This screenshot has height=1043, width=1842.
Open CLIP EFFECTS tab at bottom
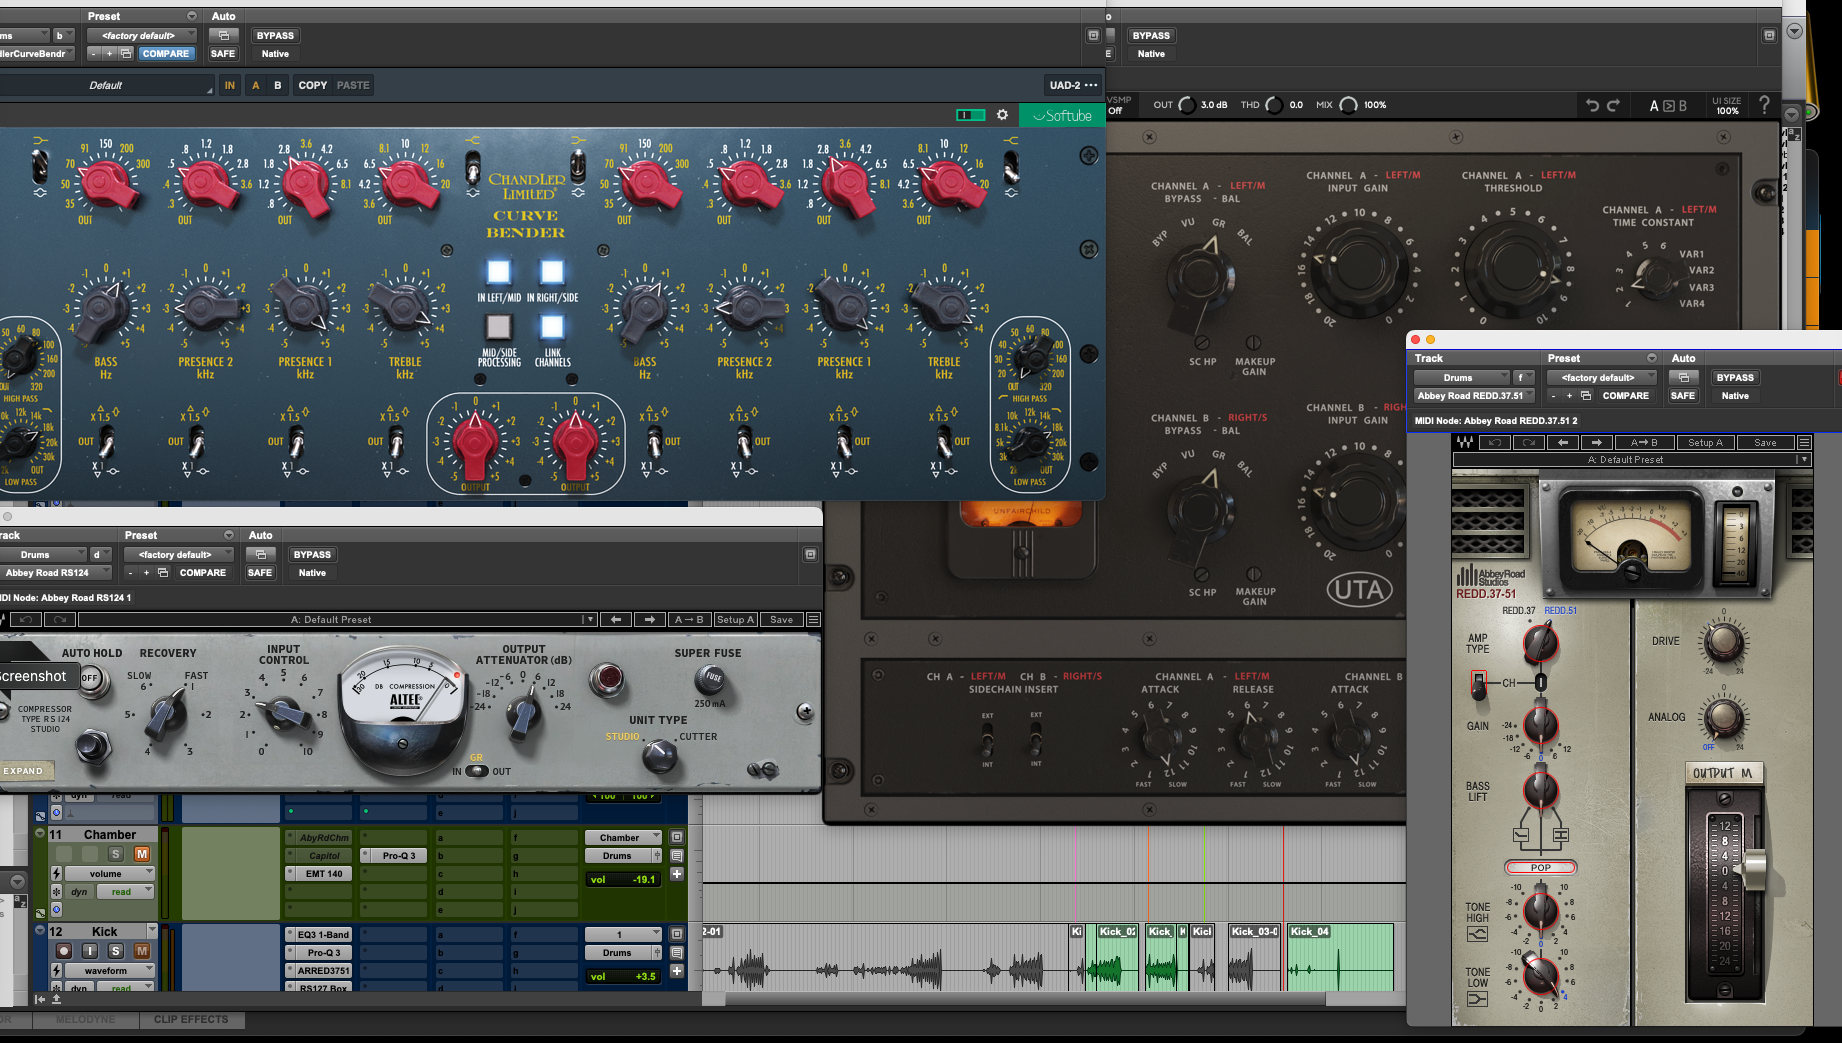pos(191,1019)
